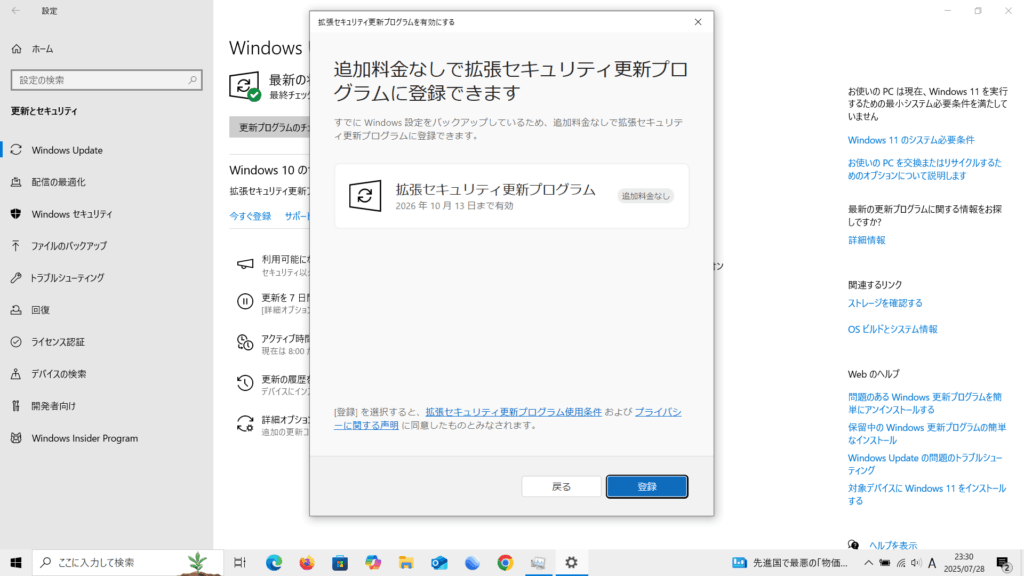Open Windows Update の問題のトラブルシューティング link
Screen dimensions: 1024x576
[925, 464]
